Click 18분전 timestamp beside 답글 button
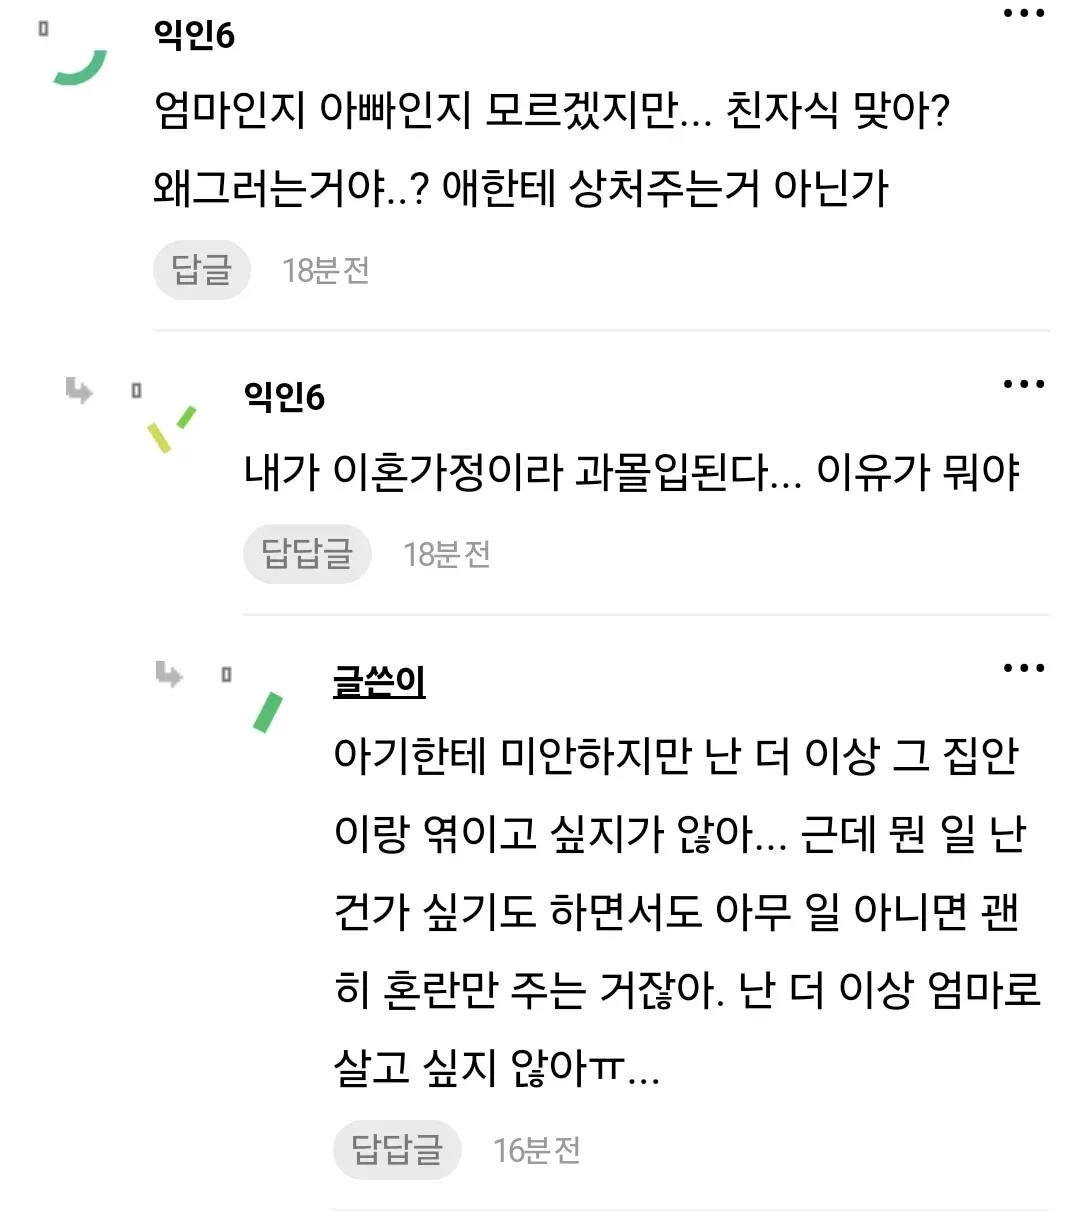 326,270
